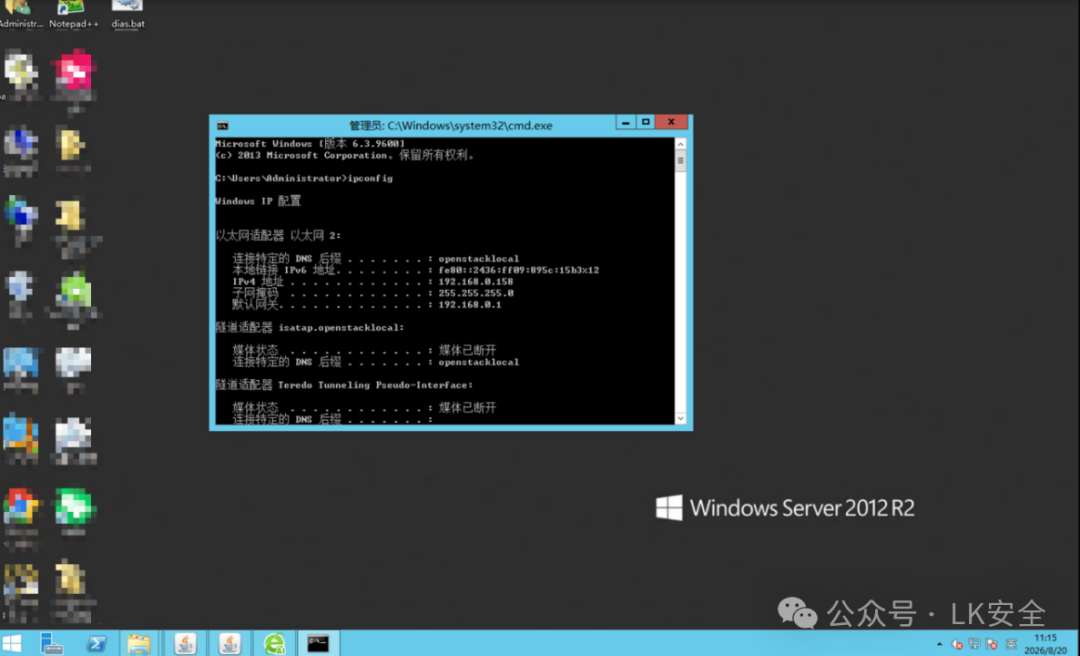The width and height of the screenshot is (1080, 656).
Task: Select the cmd.exe taskbar button
Action: (318, 644)
